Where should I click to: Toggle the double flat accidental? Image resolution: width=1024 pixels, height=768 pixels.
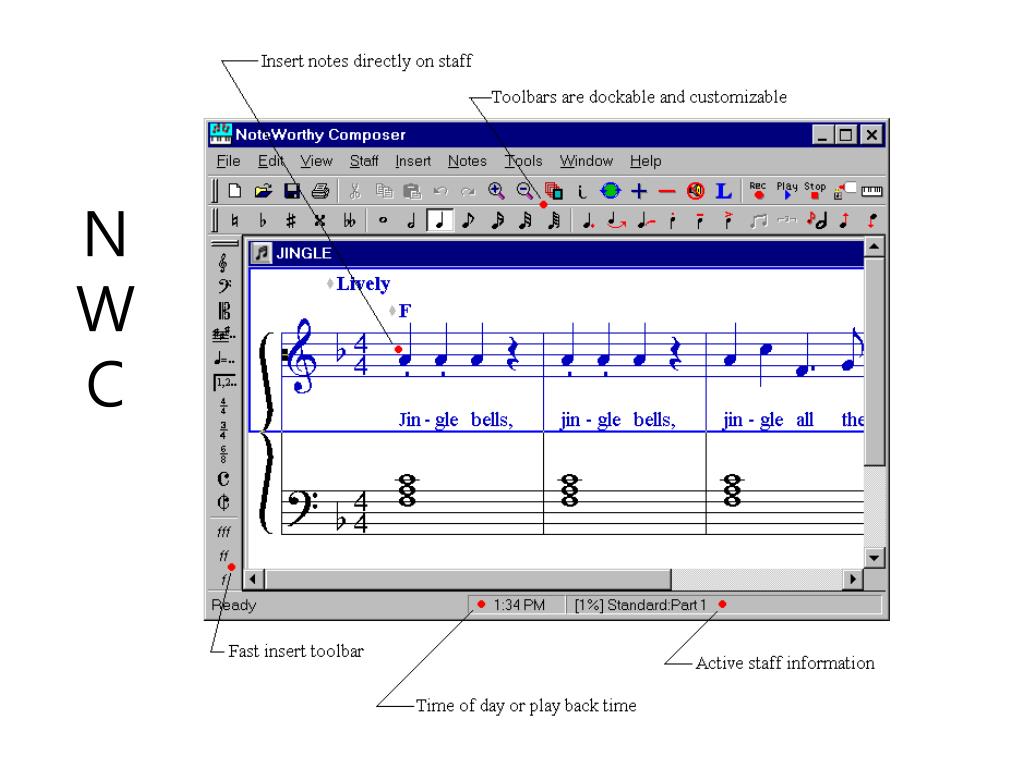coord(349,221)
